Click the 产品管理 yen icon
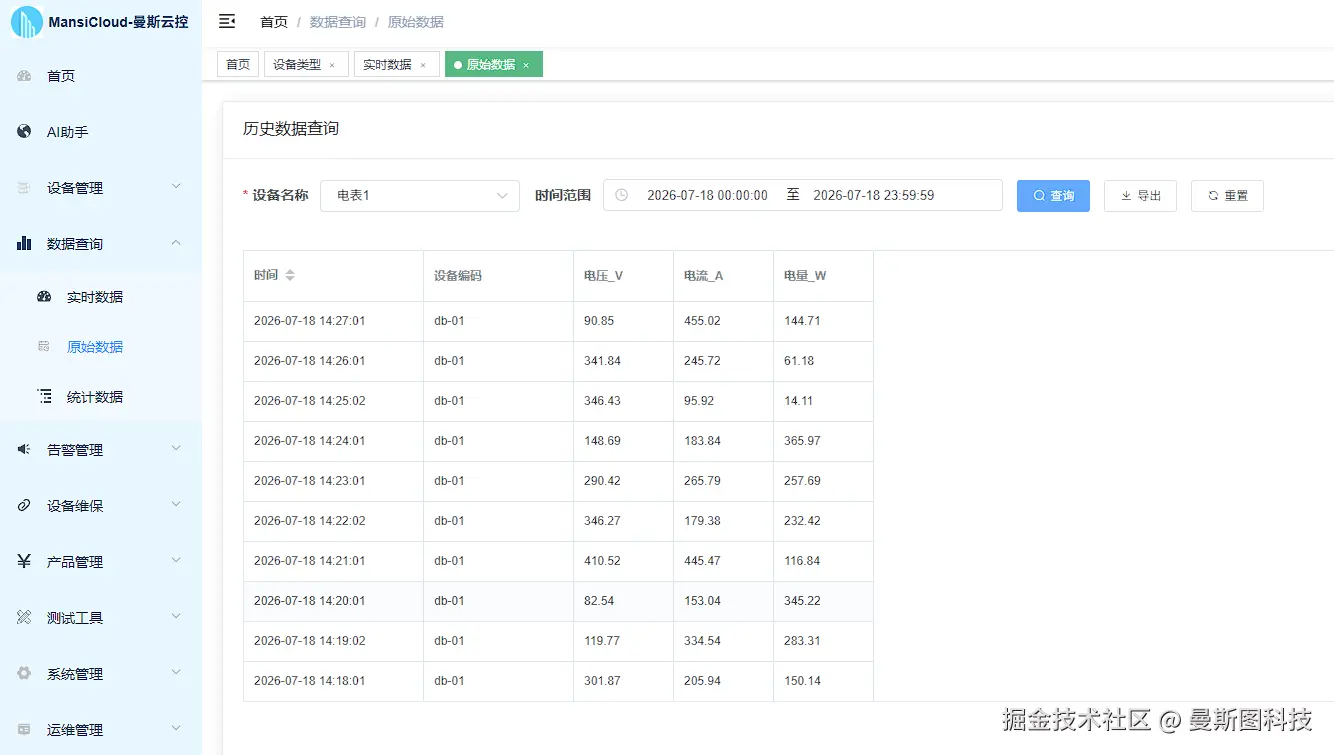The width and height of the screenshot is (1334, 755). click(24, 562)
